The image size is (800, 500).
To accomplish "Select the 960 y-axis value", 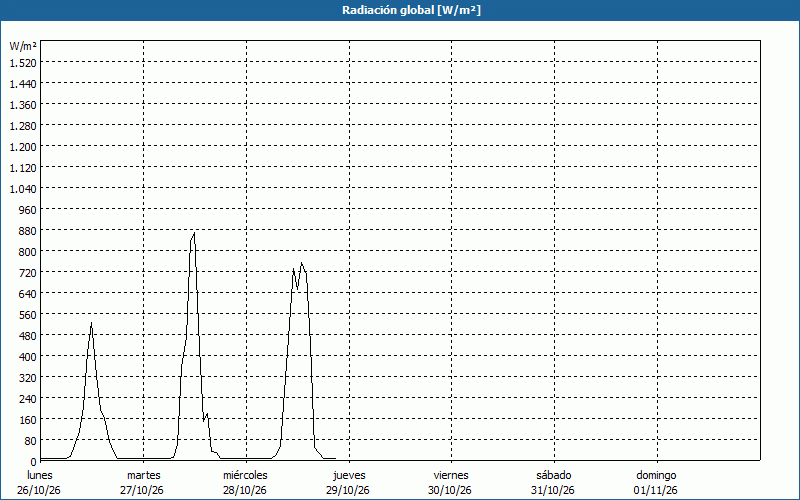I will point(28,210).
